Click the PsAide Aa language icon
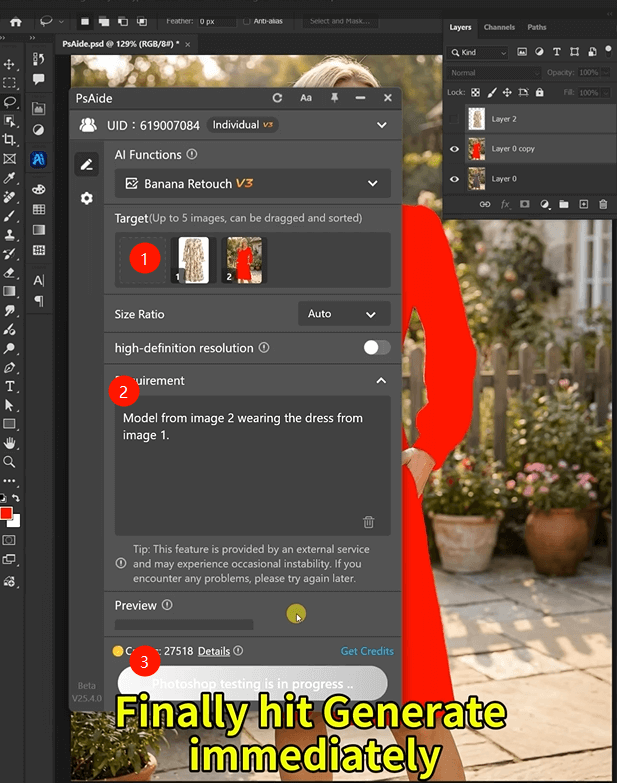 pos(306,98)
